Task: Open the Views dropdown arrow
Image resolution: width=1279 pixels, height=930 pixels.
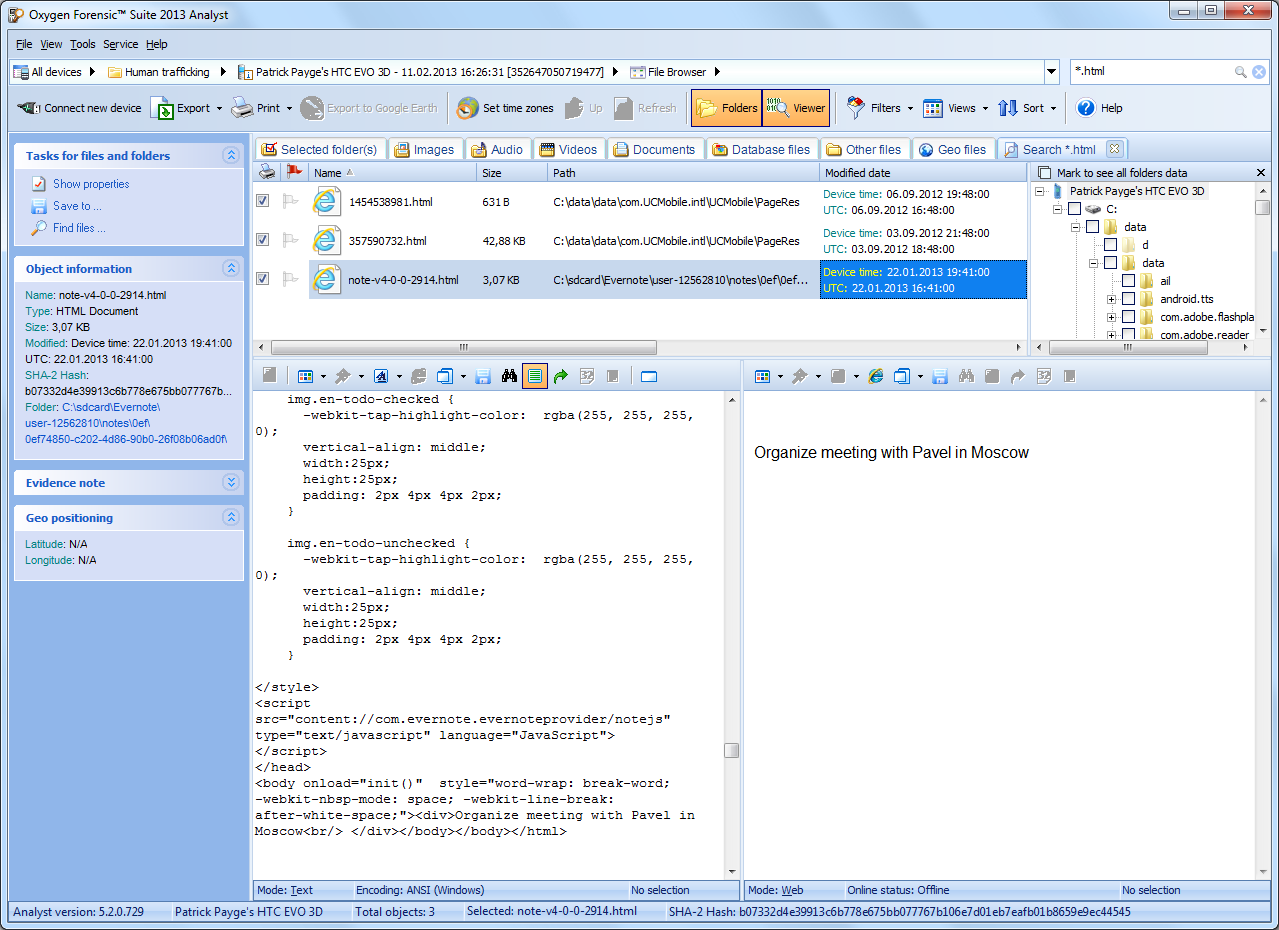Action: pos(985,108)
